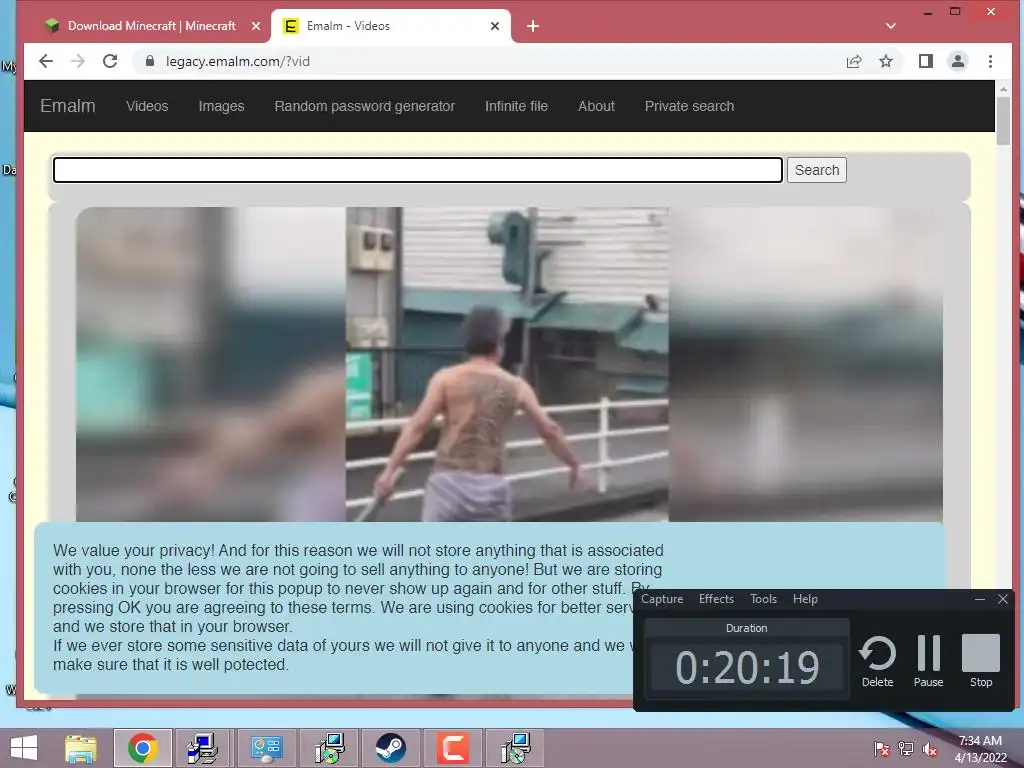This screenshot has height=768, width=1024.
Task: Open the recorder Help menu
Action: (x=805, y=599)
